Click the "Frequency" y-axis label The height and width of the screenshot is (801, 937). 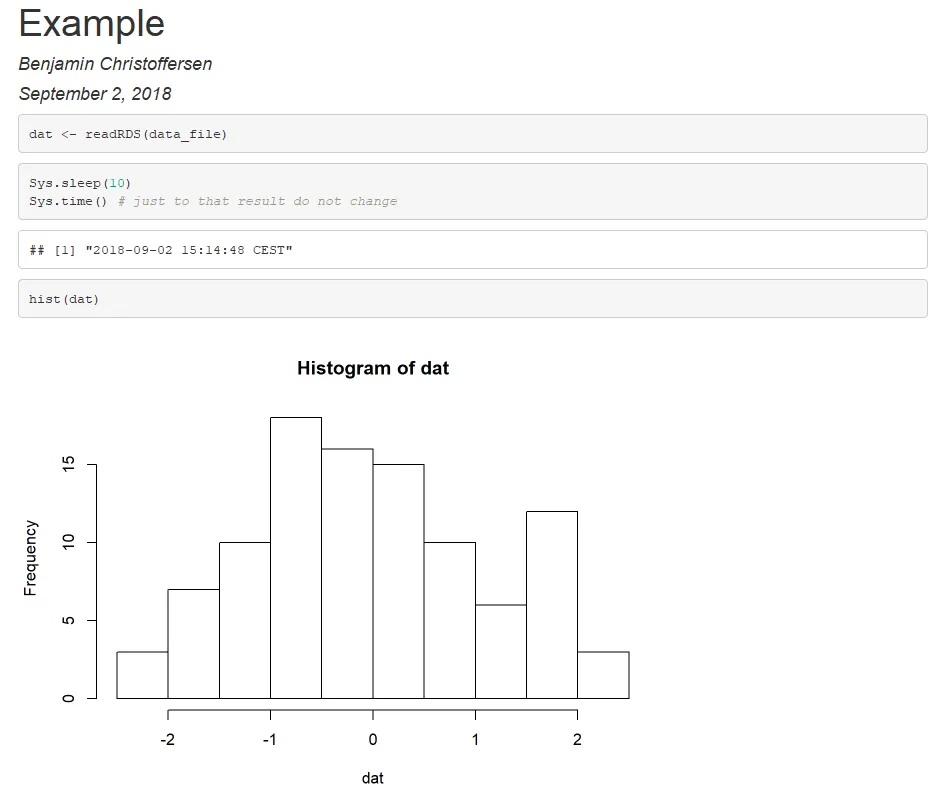(31, 558)
